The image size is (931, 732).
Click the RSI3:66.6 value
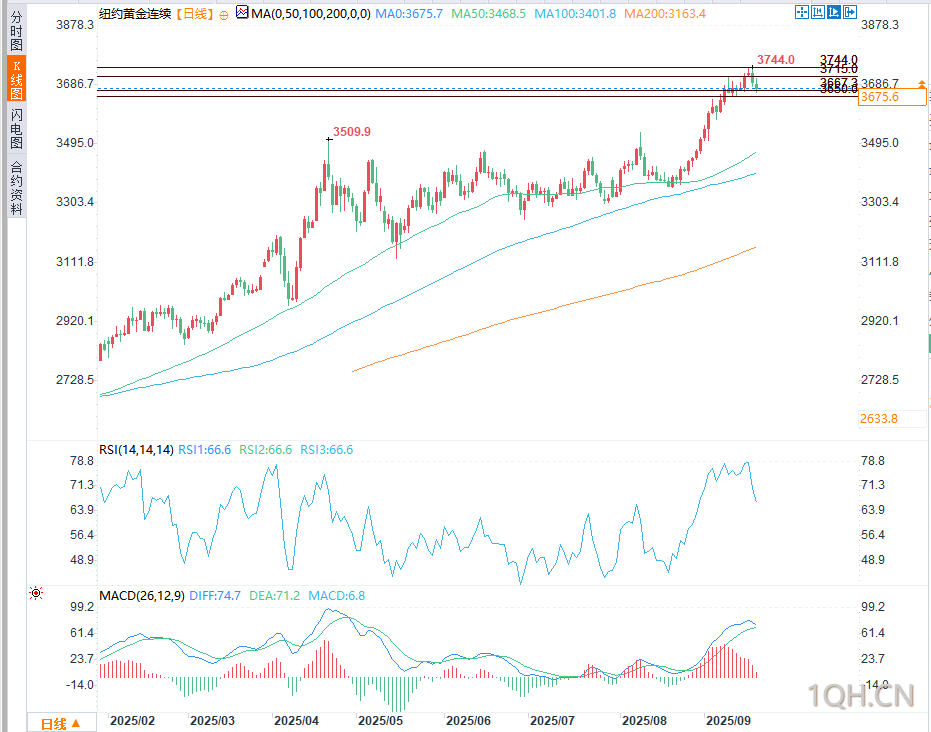point(327,450)
